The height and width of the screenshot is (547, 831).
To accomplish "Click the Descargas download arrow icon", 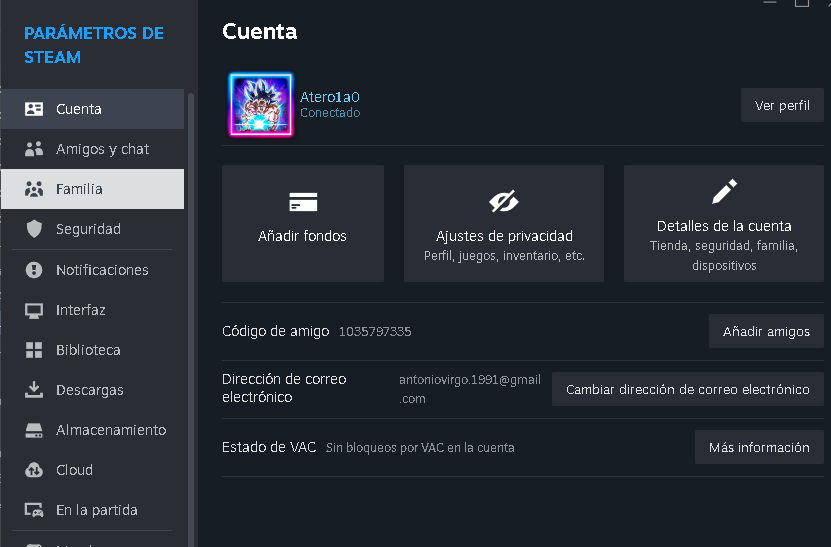I will pyautogui.click(x=34, y=390).
